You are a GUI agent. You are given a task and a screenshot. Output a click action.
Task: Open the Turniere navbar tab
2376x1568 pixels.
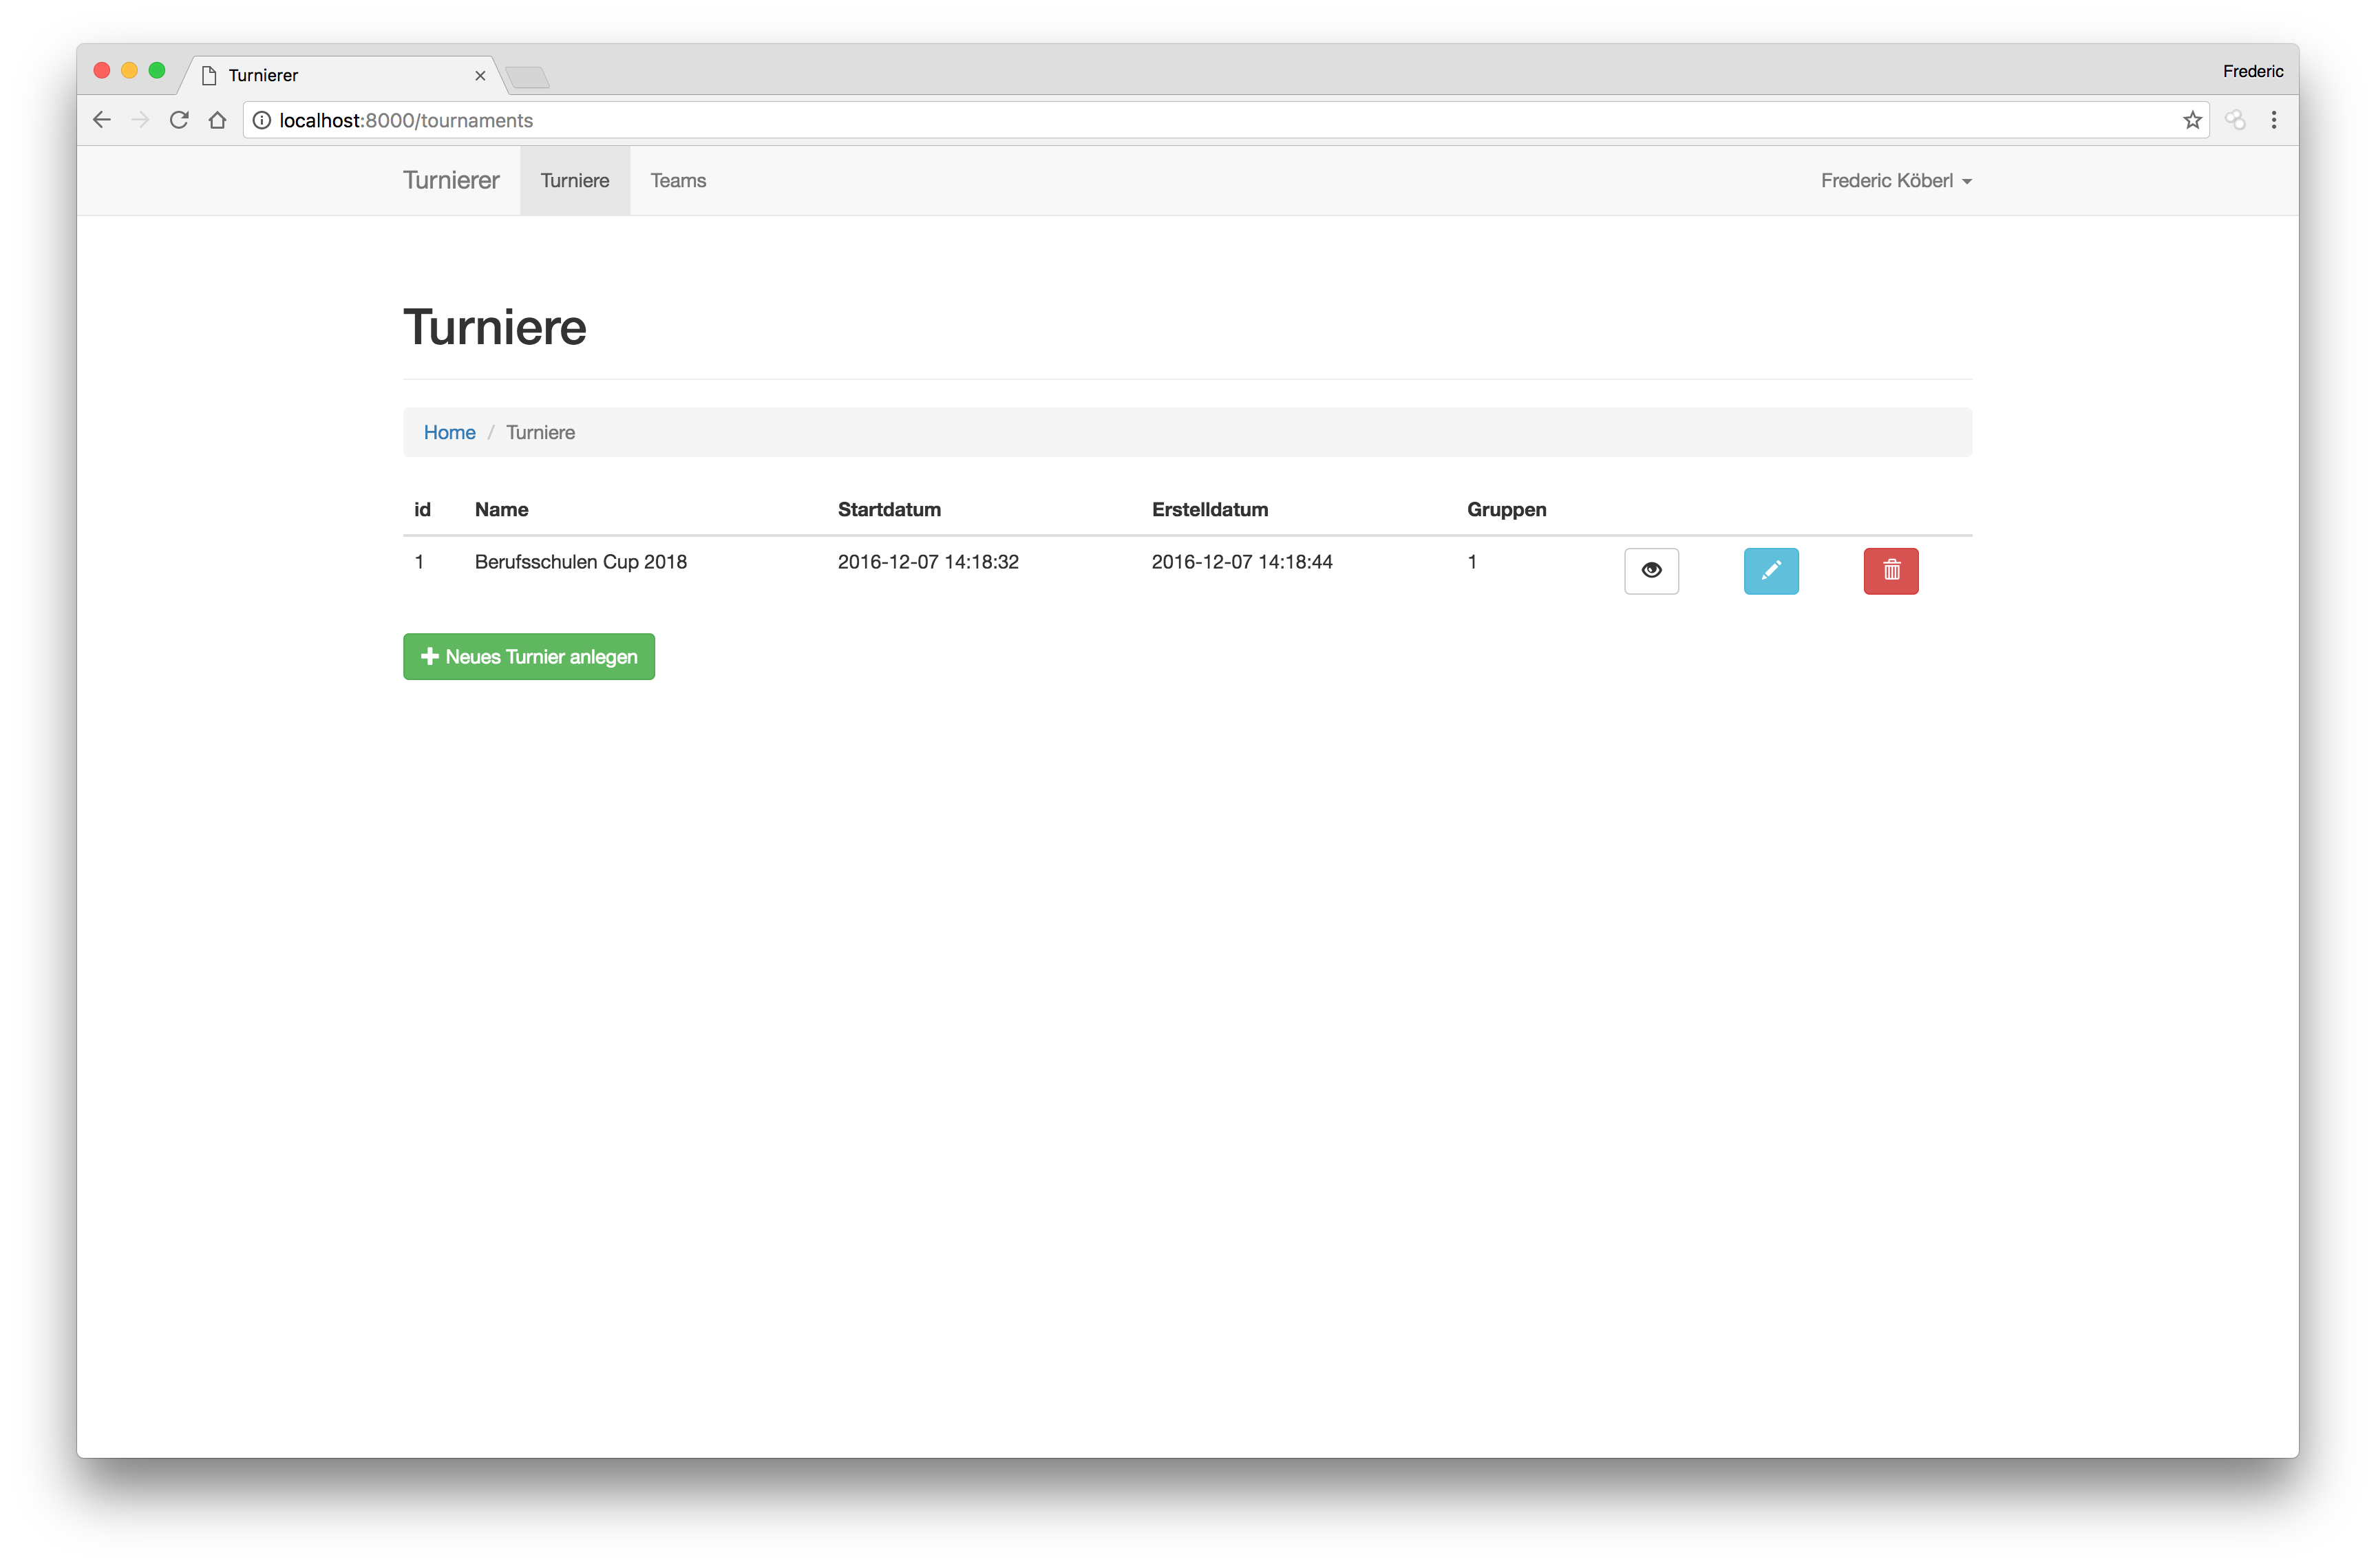pyautogui.click(x=574, y=181)
